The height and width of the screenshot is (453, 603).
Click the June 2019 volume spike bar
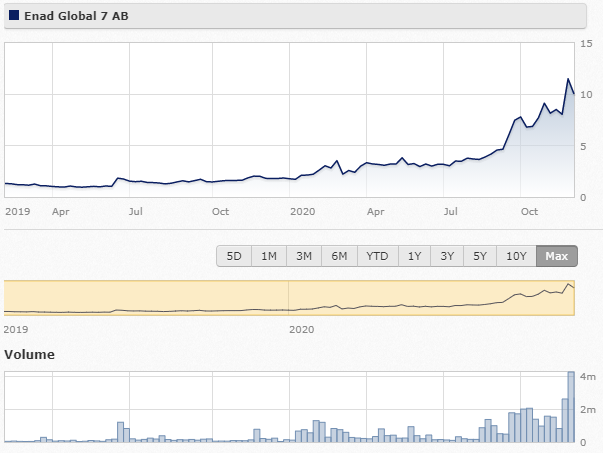(x=120, y=432)
